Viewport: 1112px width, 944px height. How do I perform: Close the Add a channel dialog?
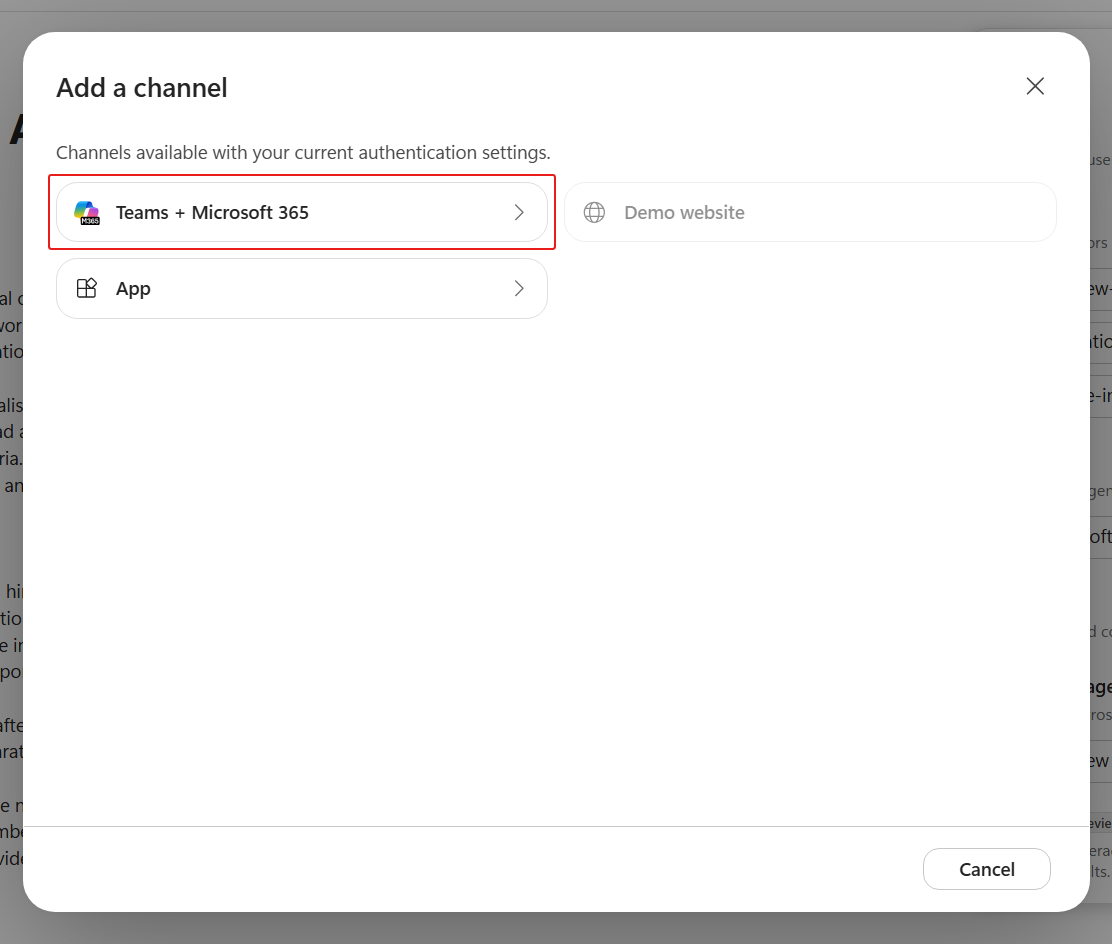(1035, 87)
